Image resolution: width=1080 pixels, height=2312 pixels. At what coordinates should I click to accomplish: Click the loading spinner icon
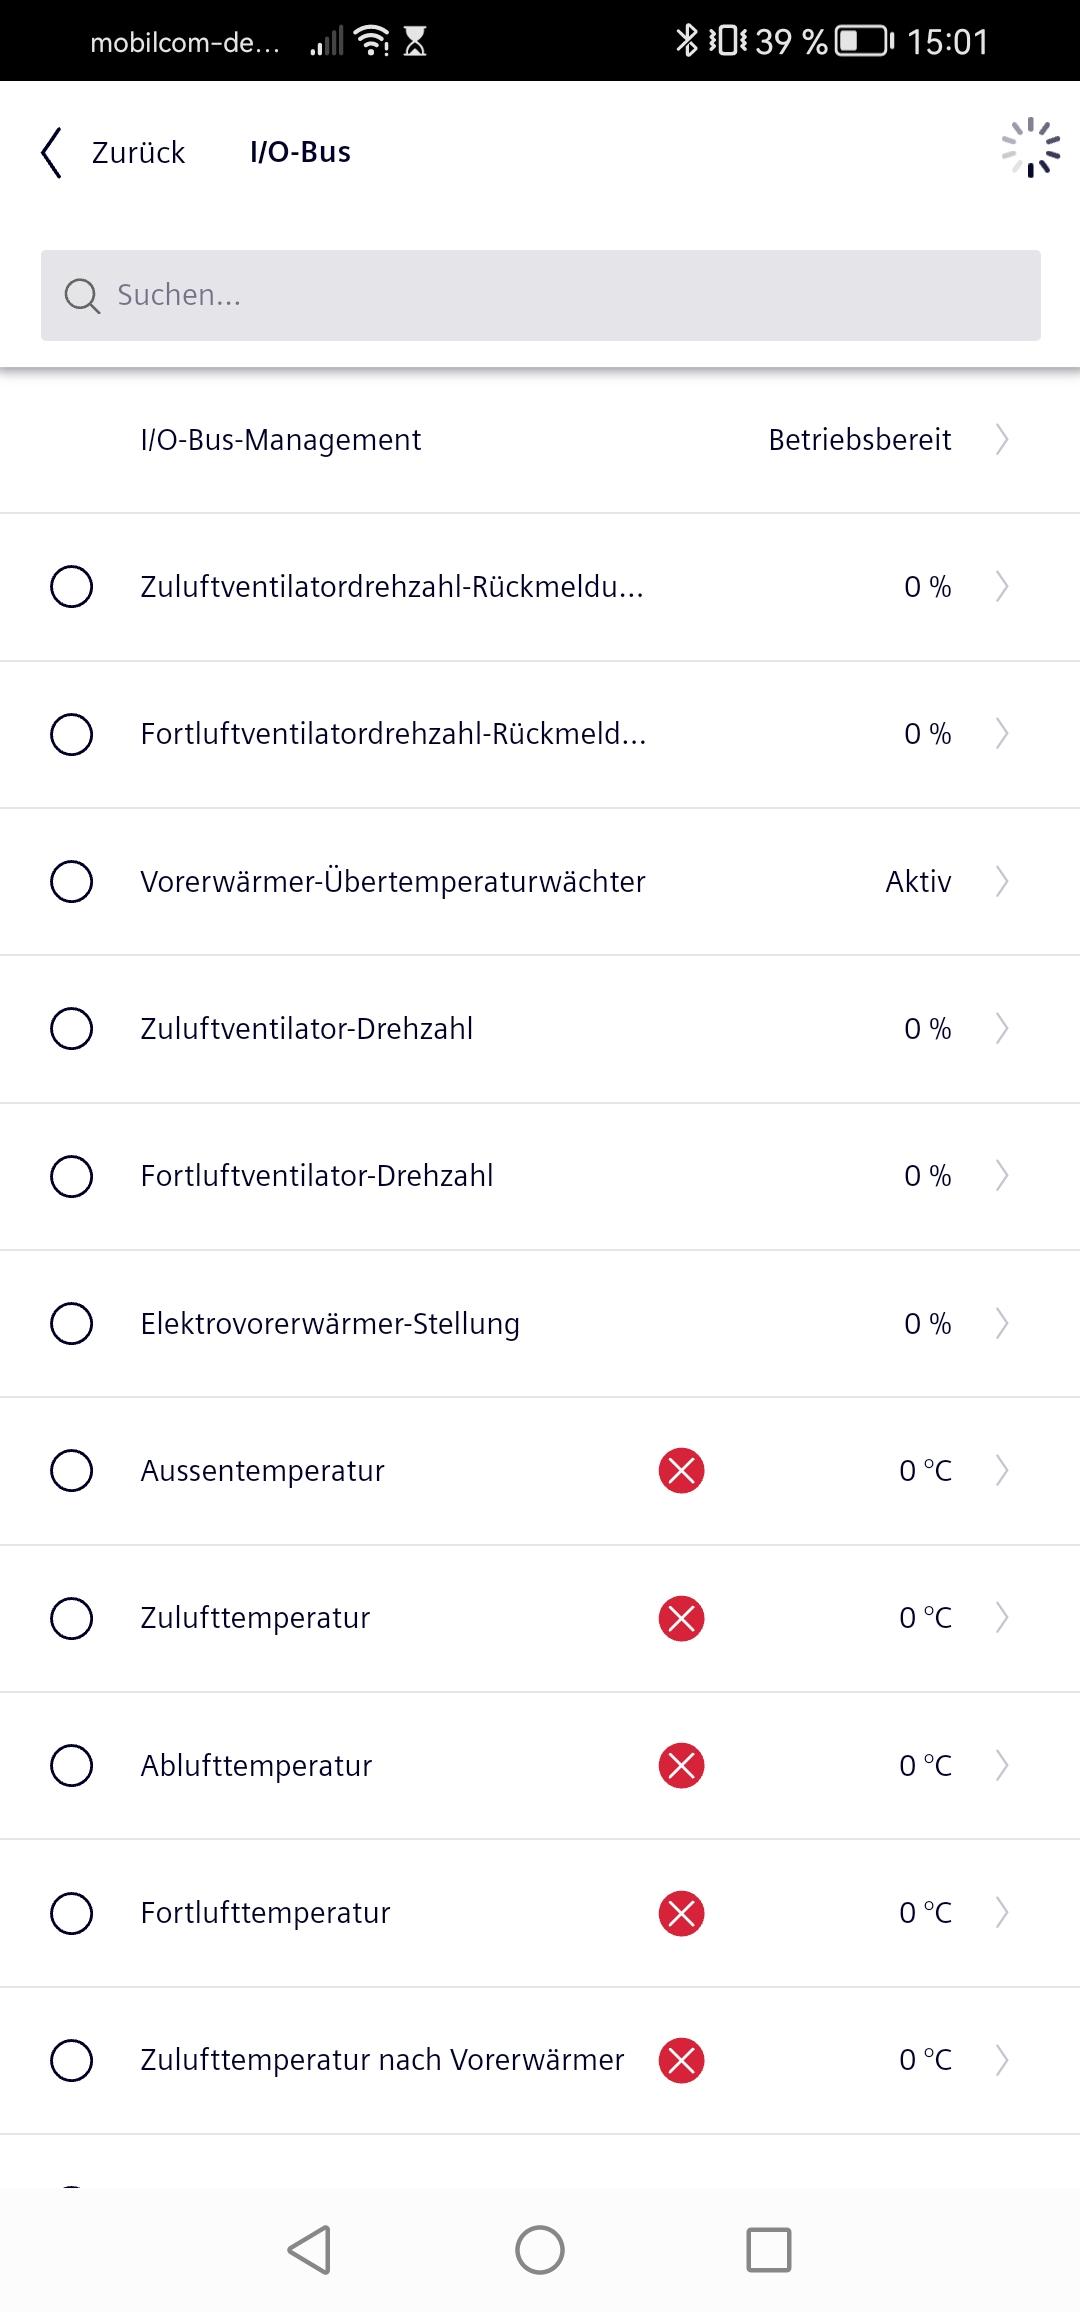tap(1031, 148)
